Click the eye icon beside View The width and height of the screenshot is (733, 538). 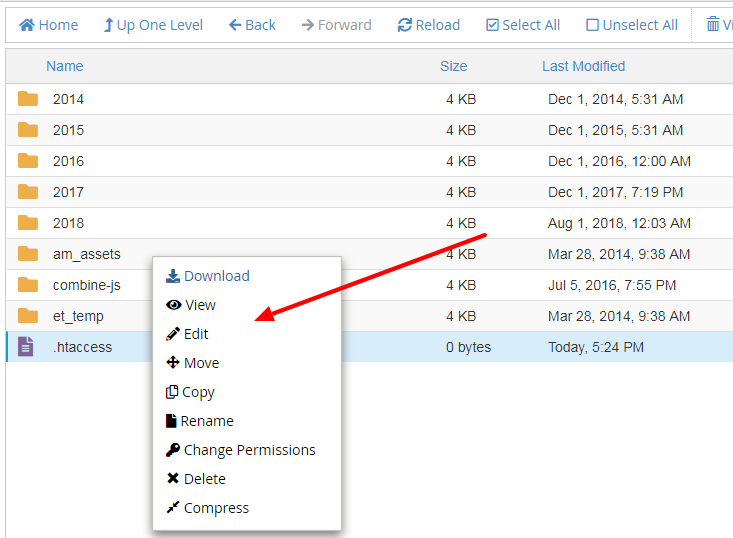[x=174, y=305]
